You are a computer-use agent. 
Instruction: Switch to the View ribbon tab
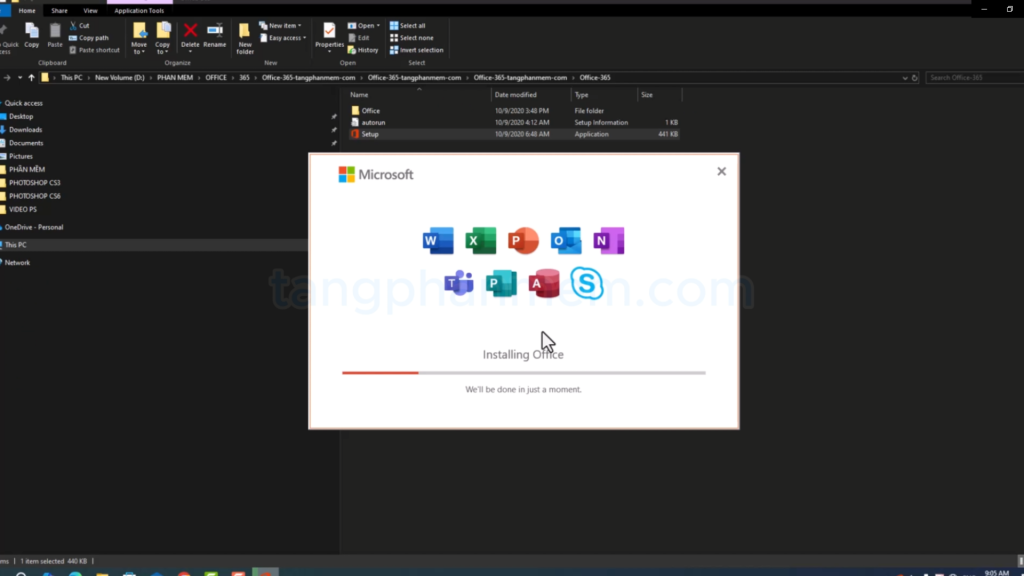coord(90,10)
